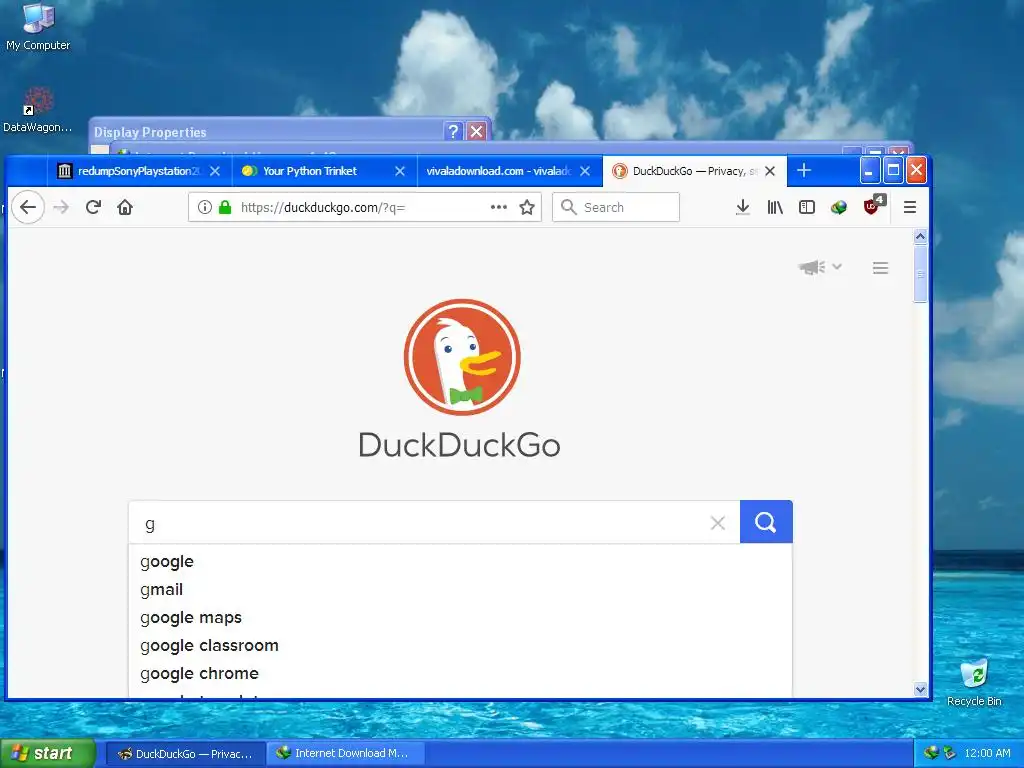Open the Firefox downloads arrow
This screenshot has height=768, width=1024.
(x=743, y=207)
